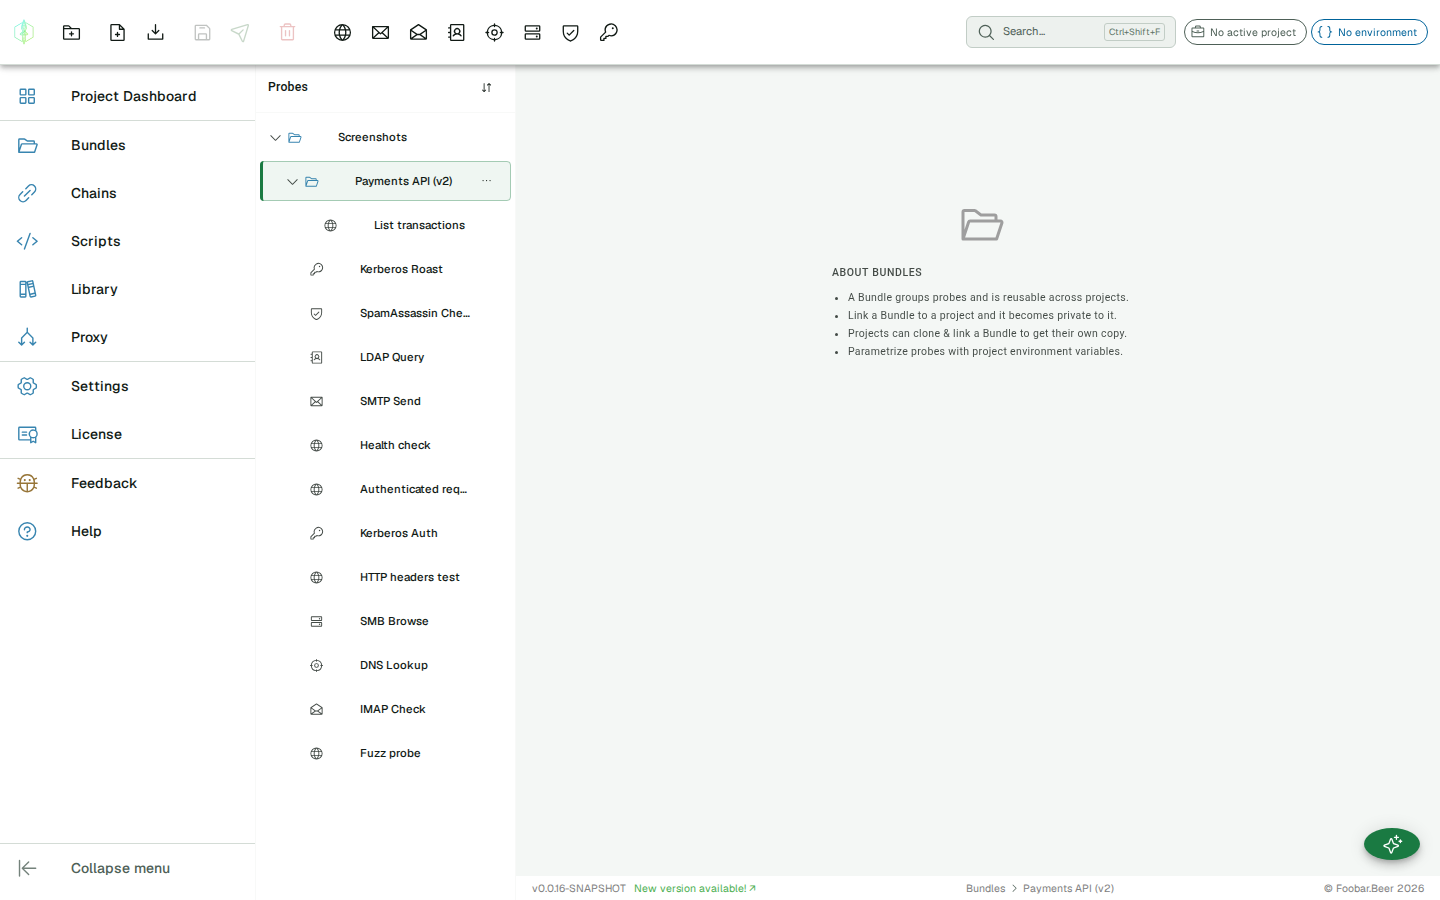Select the SMB Browse probe
Screen dimensions: 1440x900
click(x=386, y=621)
